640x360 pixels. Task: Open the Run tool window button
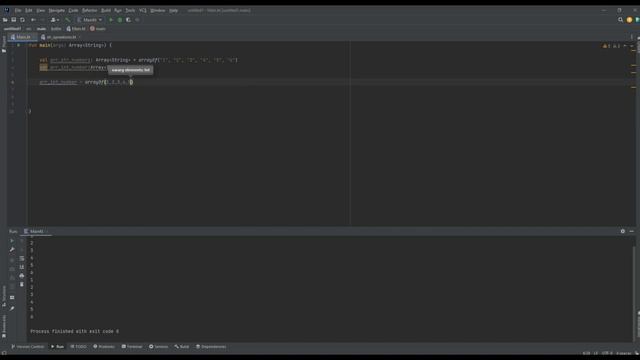[x=57, y=347]
